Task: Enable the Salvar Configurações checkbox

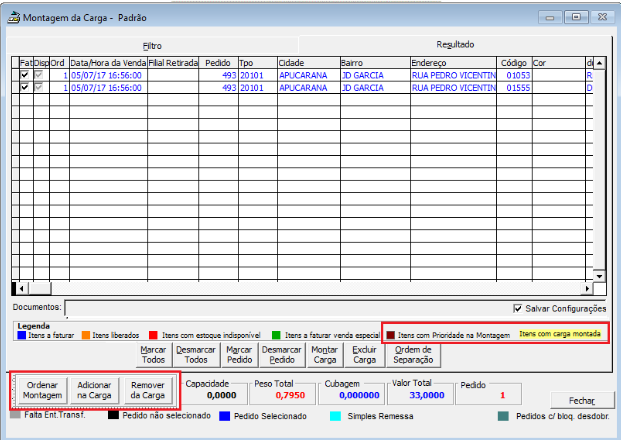Action: click(x=517, y=308)
